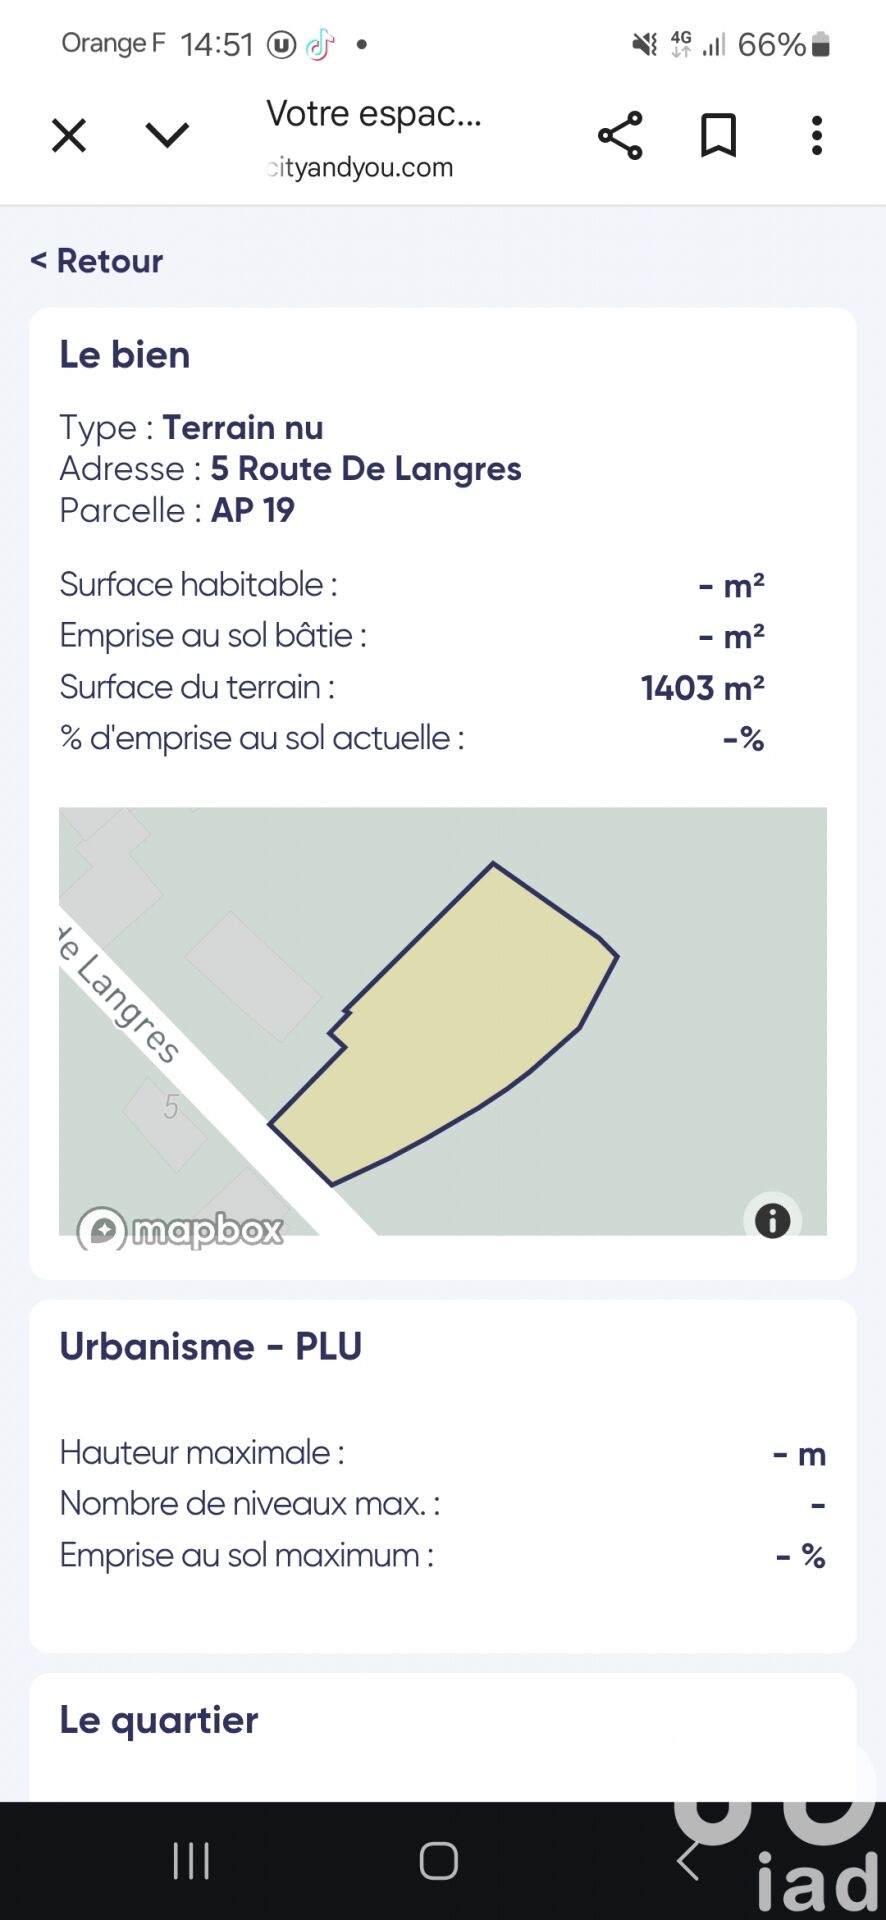Close the in-app browser tab
The height and width of the screenshot is (1920, 886).
(x=69, y=135)
